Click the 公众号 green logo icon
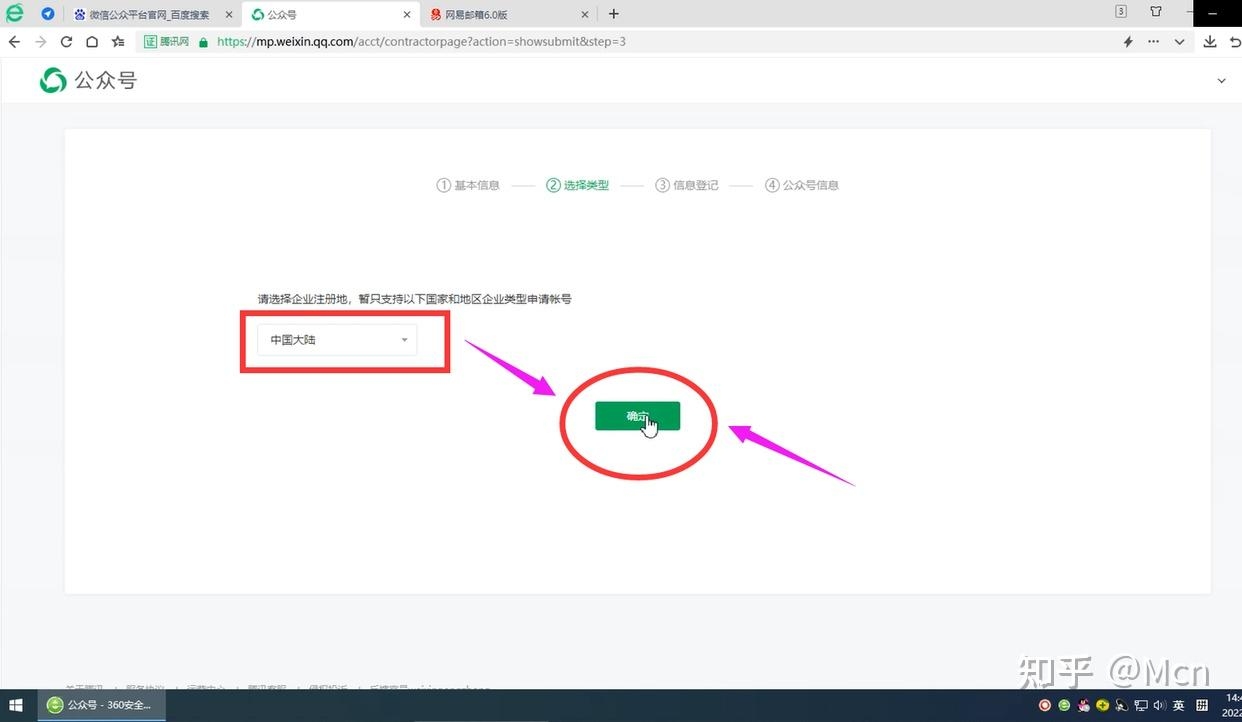1242x722 pixels. pos(52,80)
